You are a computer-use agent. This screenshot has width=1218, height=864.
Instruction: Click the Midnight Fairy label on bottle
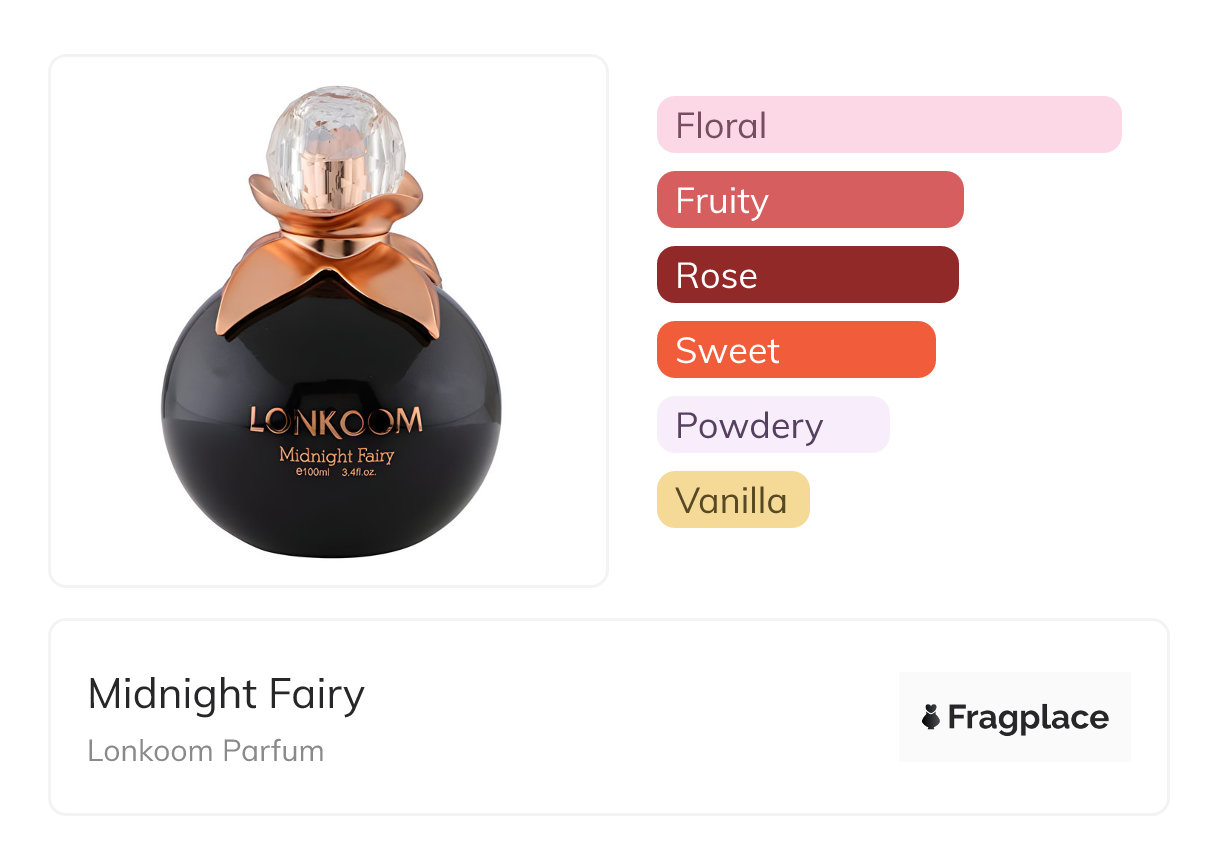pos(336,456)
